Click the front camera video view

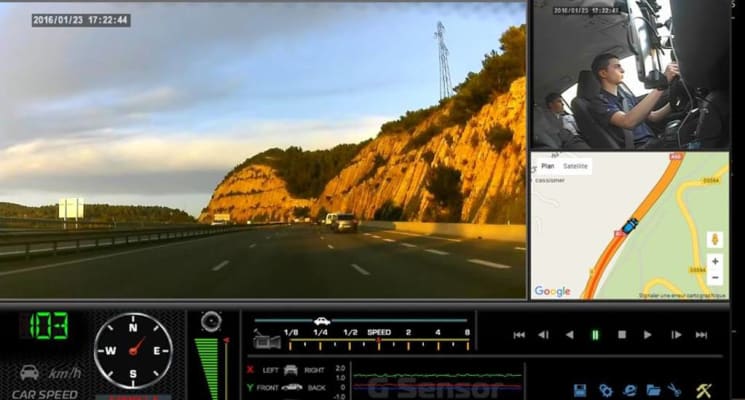pos(263,150)
